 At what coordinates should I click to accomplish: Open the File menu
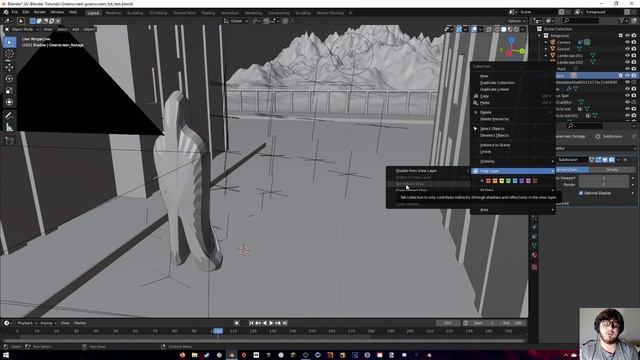[x=15, y=13]
